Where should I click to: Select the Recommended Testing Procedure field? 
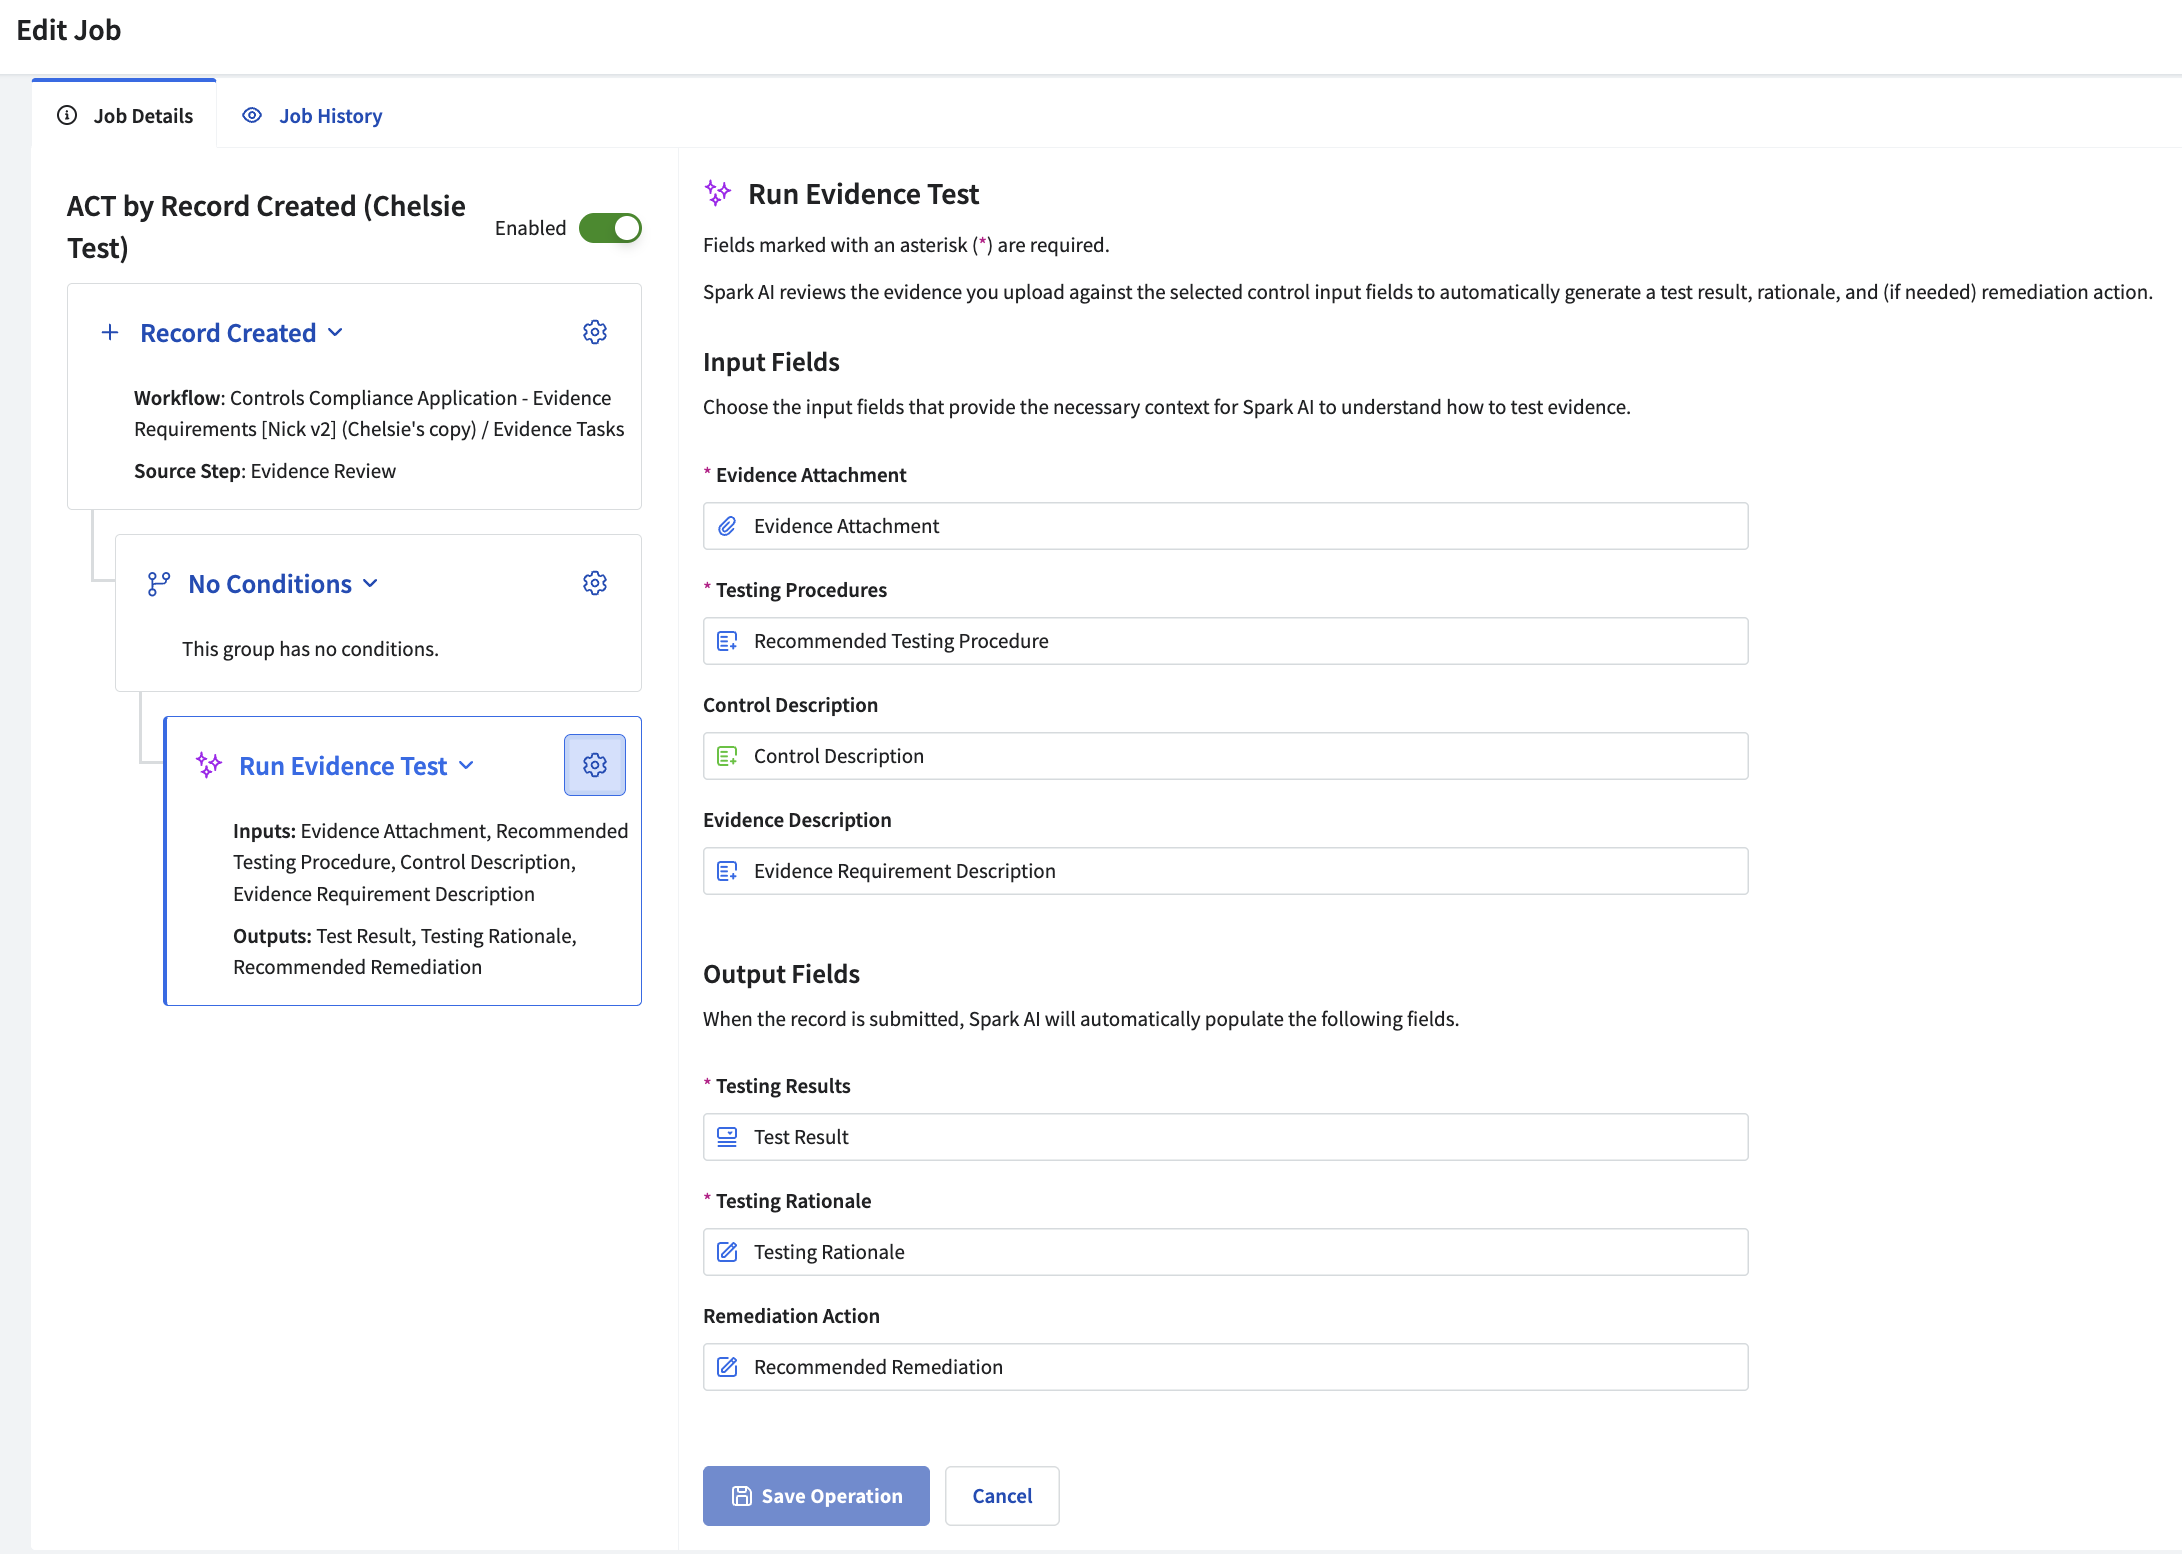(x=1225, y=641)
